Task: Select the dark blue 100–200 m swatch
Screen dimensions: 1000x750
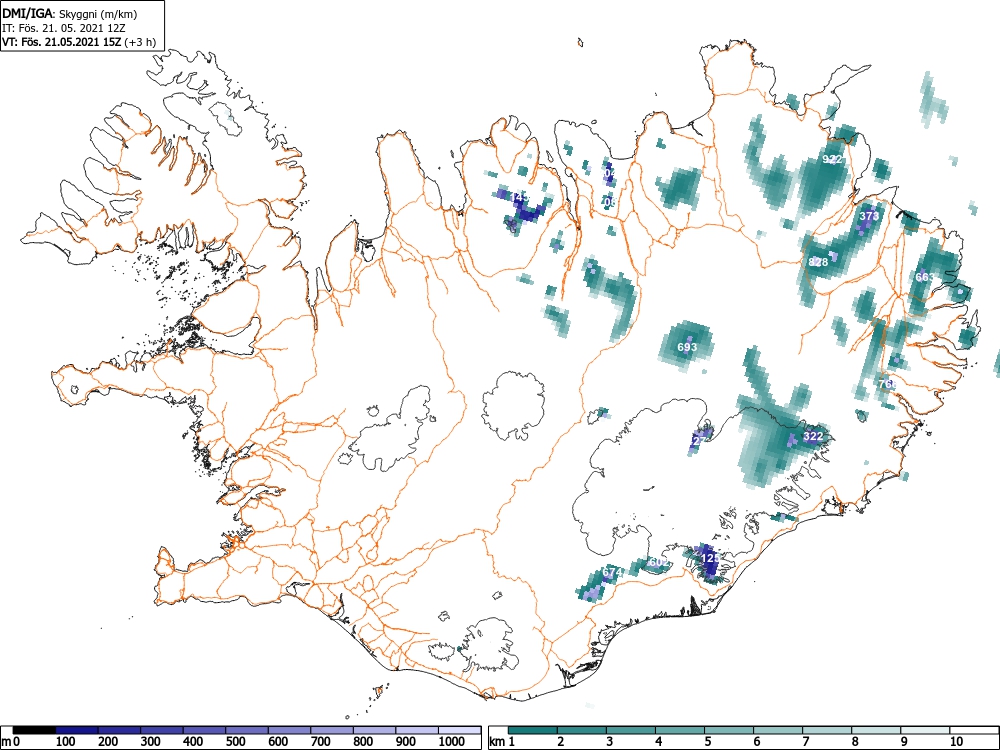Action: tap(77, 730)
